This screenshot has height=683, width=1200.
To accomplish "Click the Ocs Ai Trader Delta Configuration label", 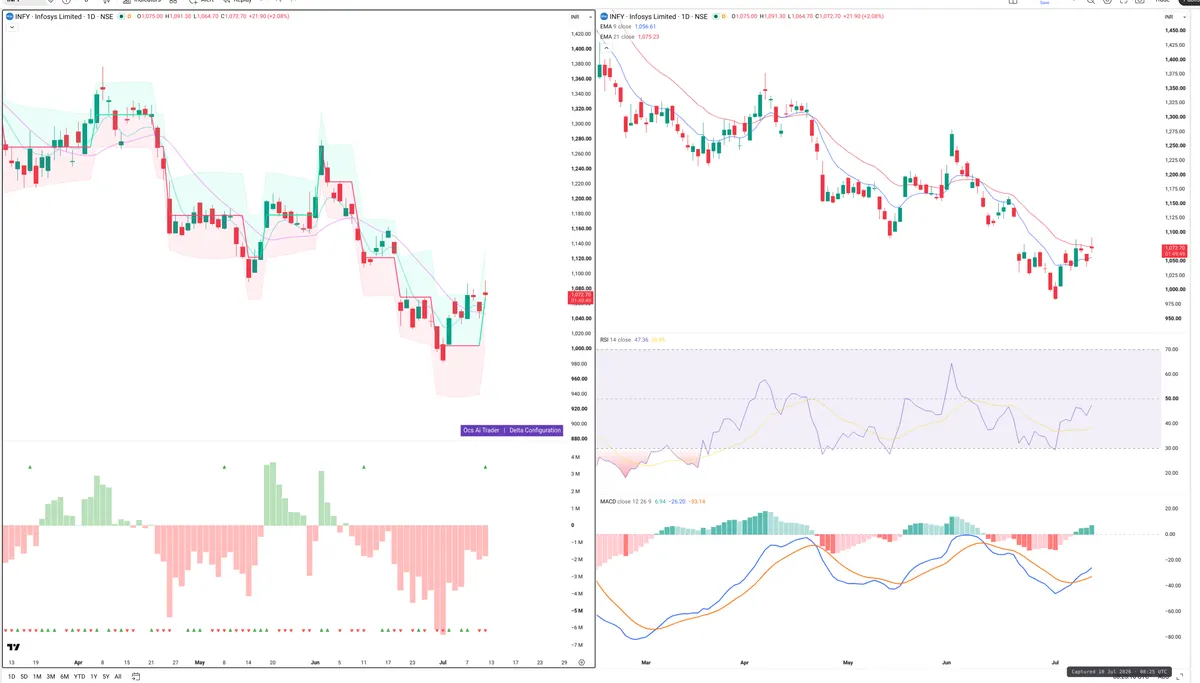I will (x=511, y=430).
